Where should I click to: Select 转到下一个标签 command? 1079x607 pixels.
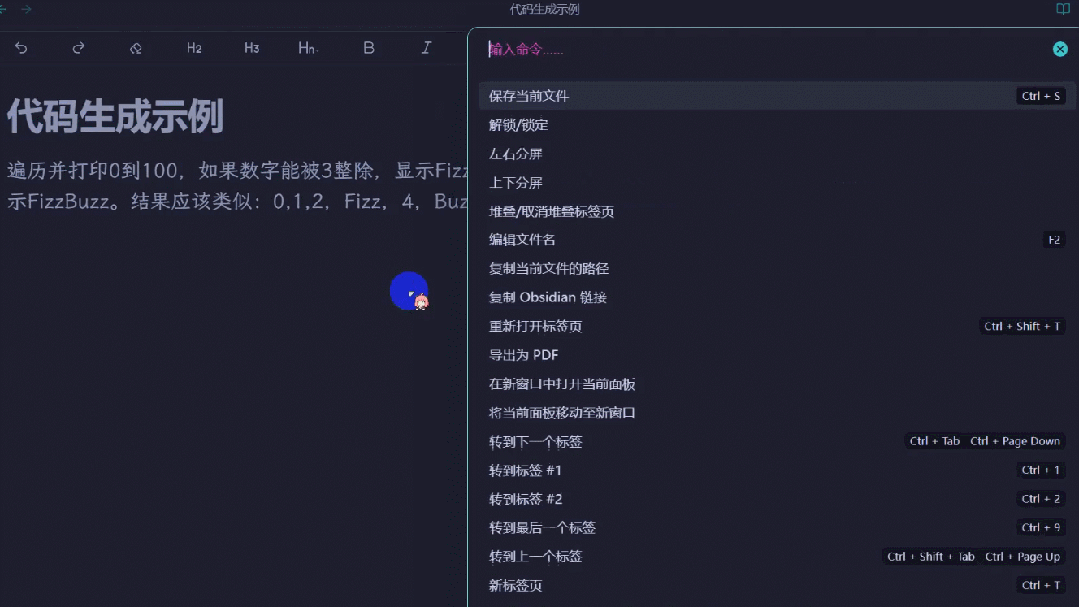pos(777,441)
